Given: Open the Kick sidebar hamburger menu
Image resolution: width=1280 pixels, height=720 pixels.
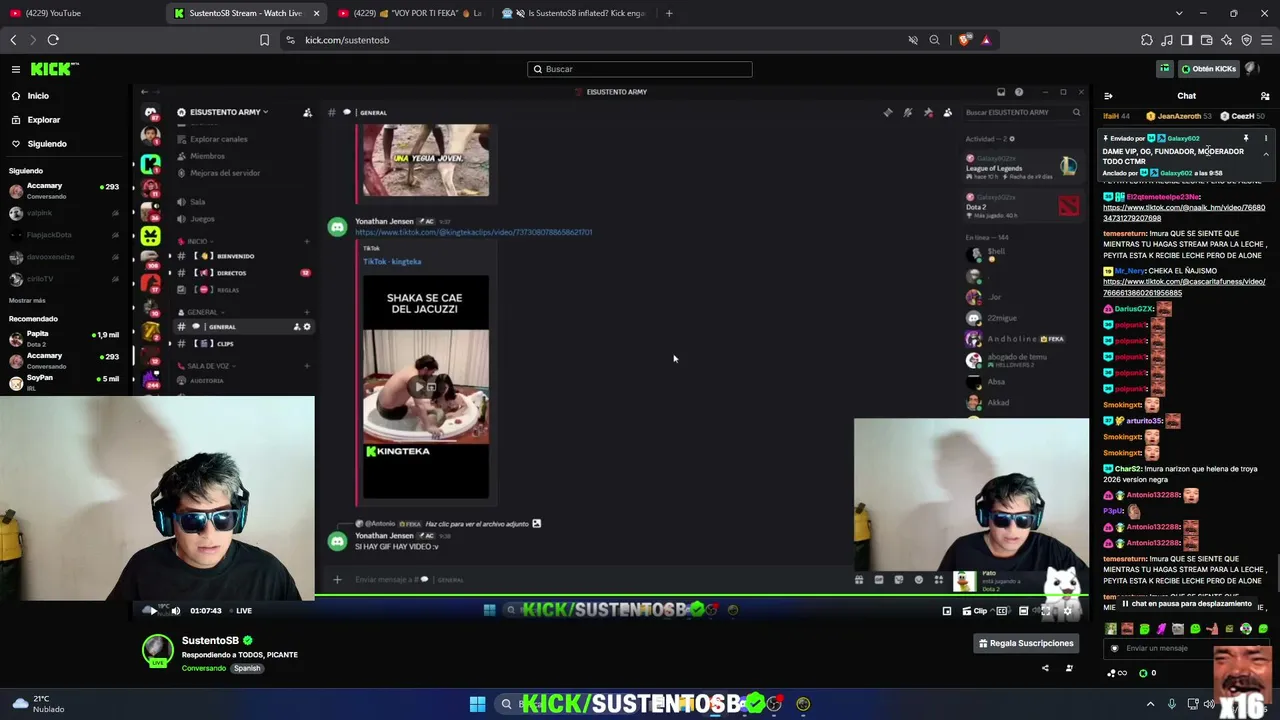Looking at the screenshot, I should coord(16,69).
